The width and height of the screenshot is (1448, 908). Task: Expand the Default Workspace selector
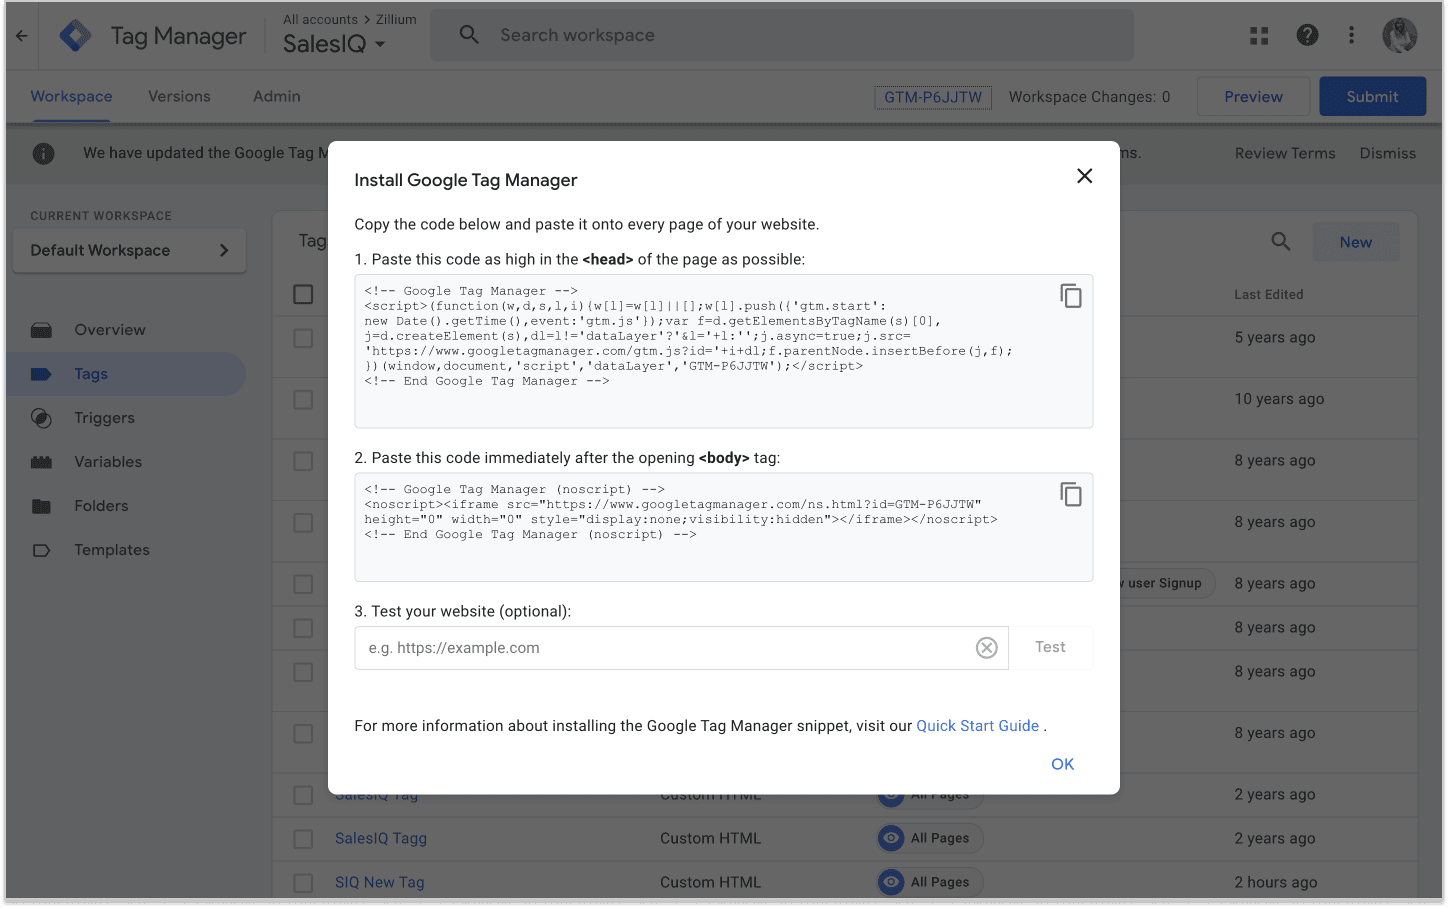130,250
